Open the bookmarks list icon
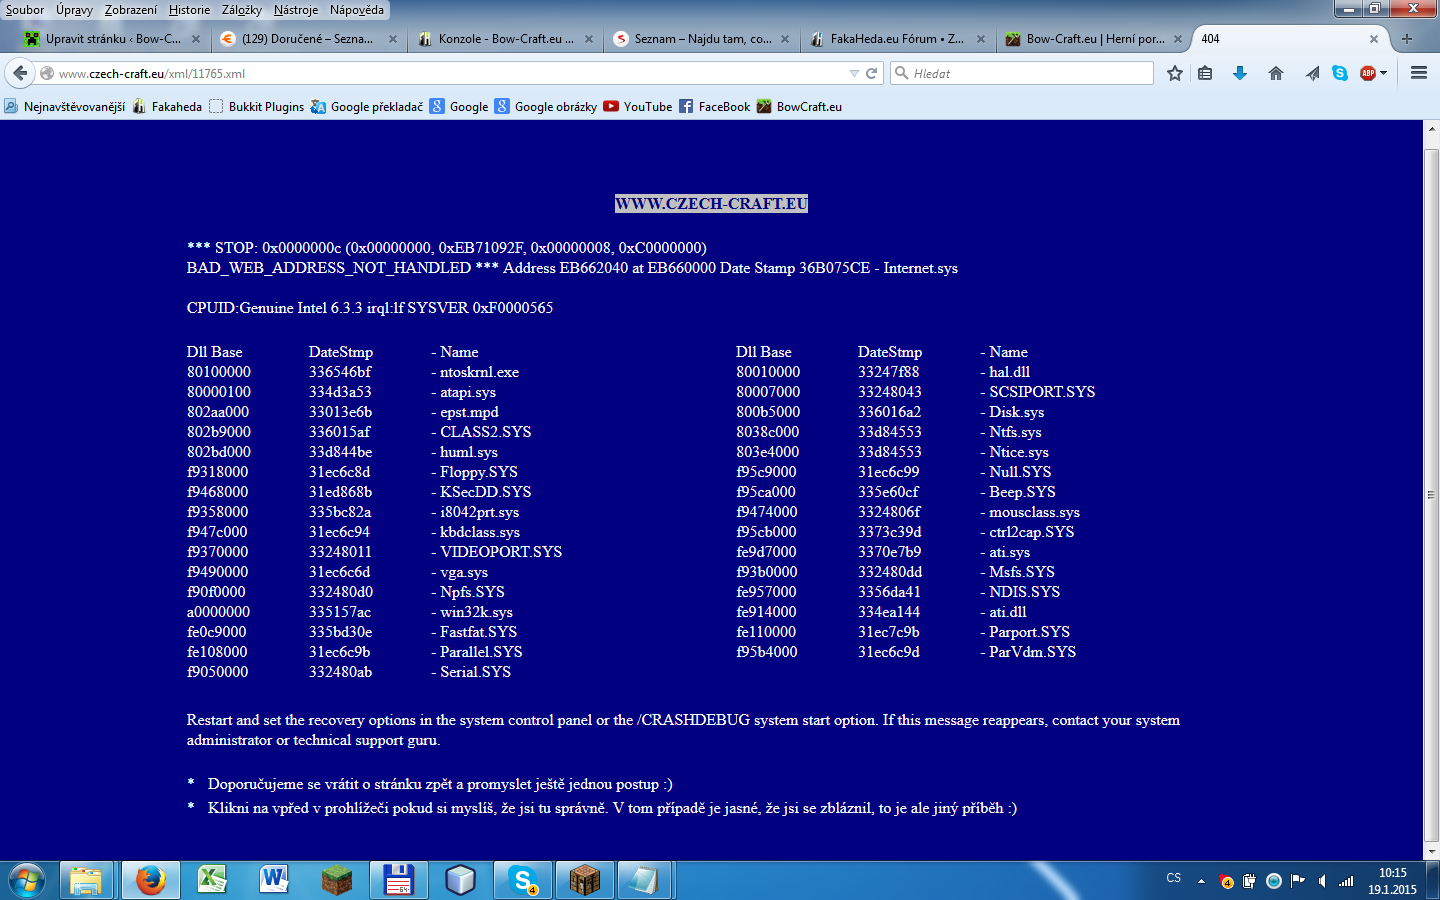Image resolution: width=1440 pixels, height=900 pixels. (x=1205, y=73)
